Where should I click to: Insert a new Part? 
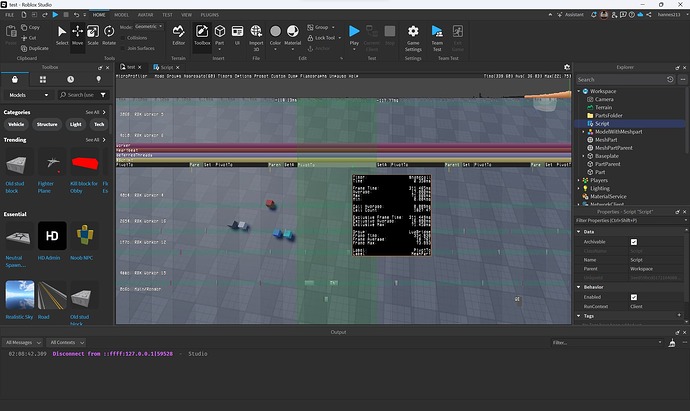coord(220,35)
